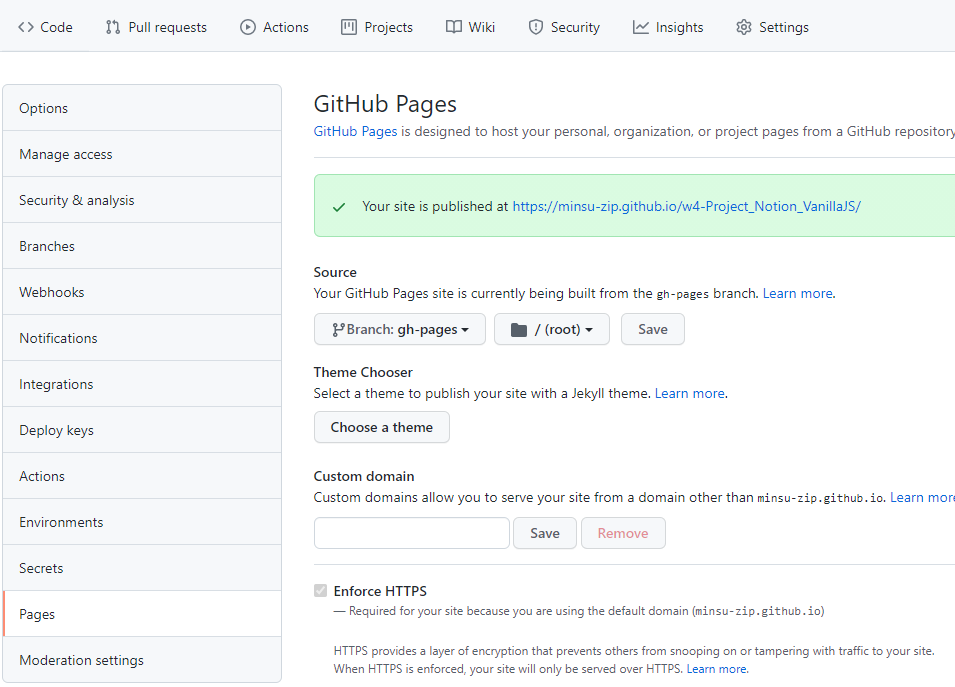955x687 pixels.
Task: Click the GitHub Pages heading text
Action: [385, 104]
